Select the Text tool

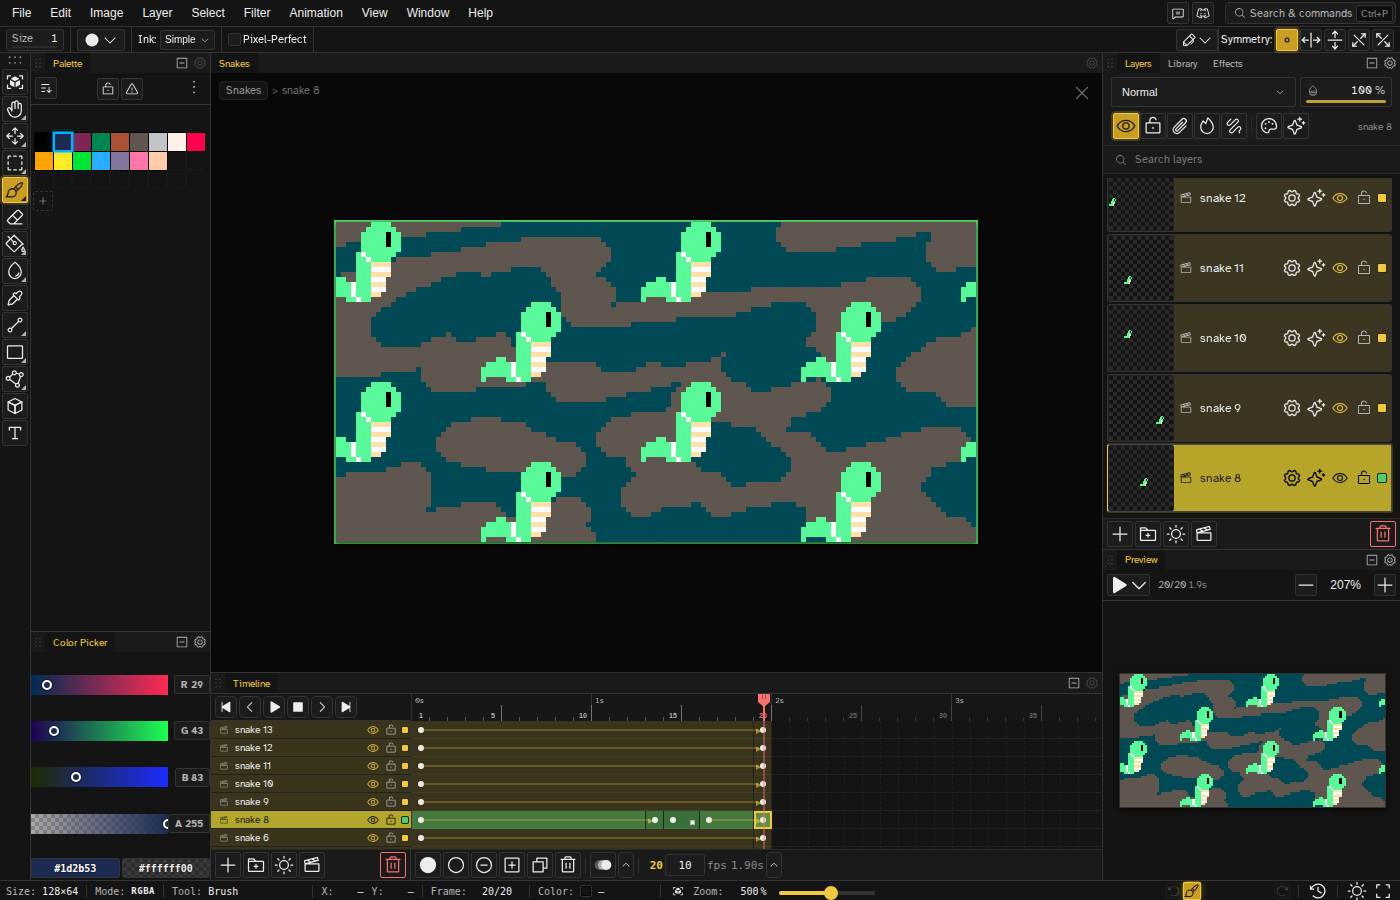click(15, 433)
